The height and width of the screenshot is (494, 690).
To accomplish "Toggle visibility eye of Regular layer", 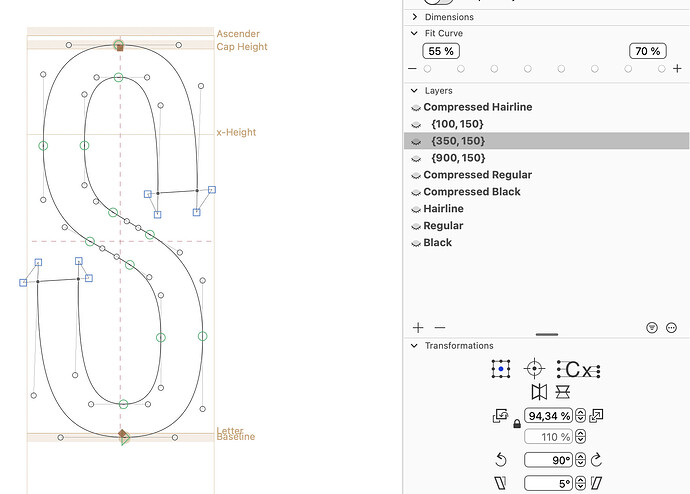I will click(415, 226).
